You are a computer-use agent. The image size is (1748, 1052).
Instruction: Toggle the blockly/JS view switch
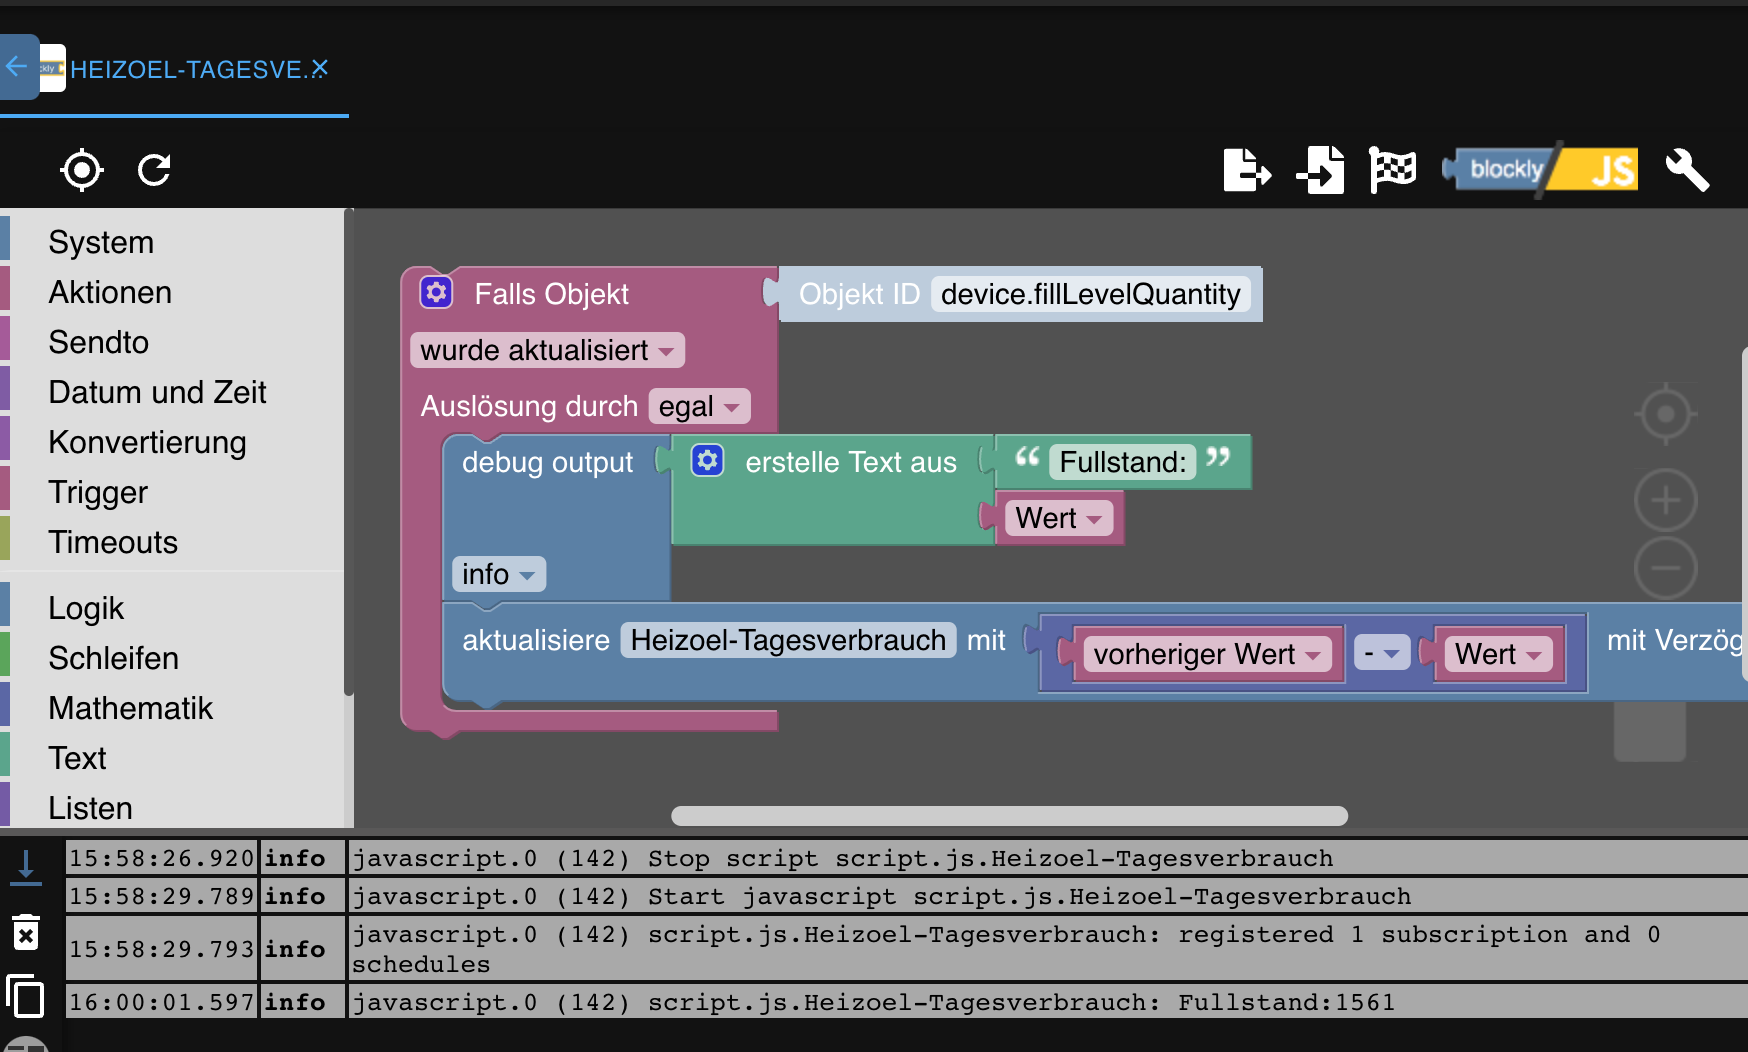1541,169
